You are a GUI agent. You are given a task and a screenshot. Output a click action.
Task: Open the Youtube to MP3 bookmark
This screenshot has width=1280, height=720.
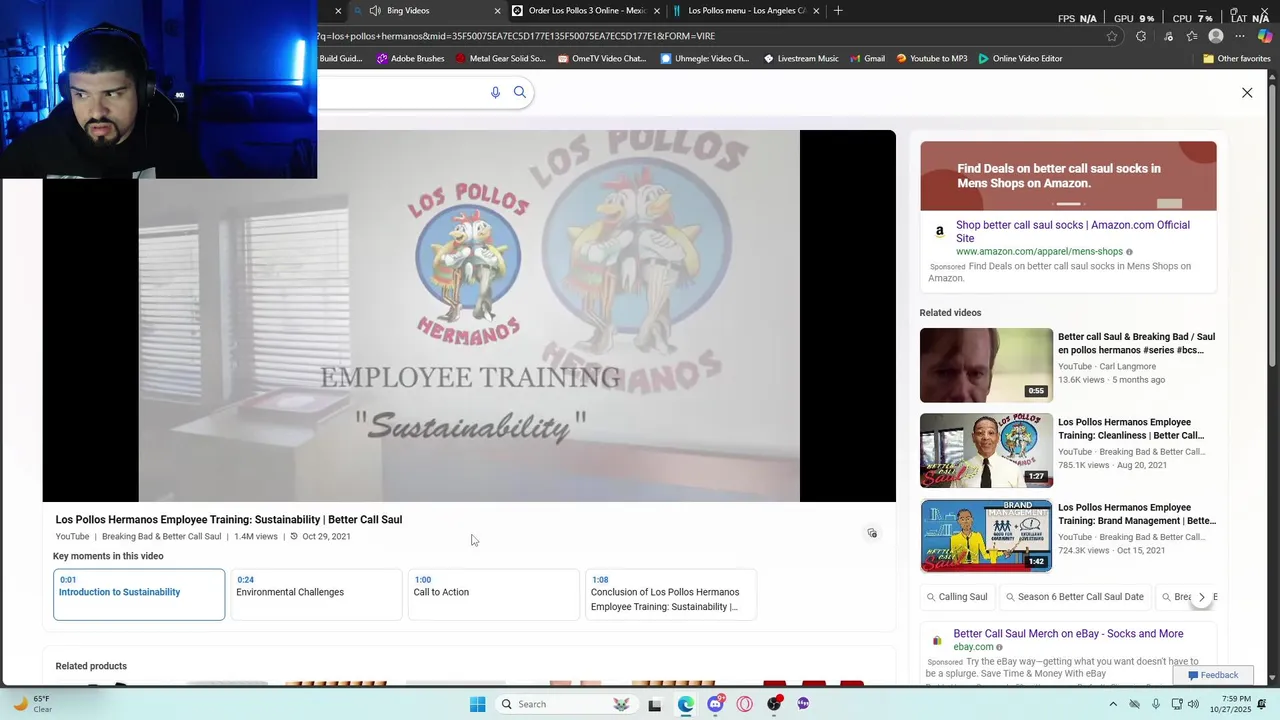931,59
